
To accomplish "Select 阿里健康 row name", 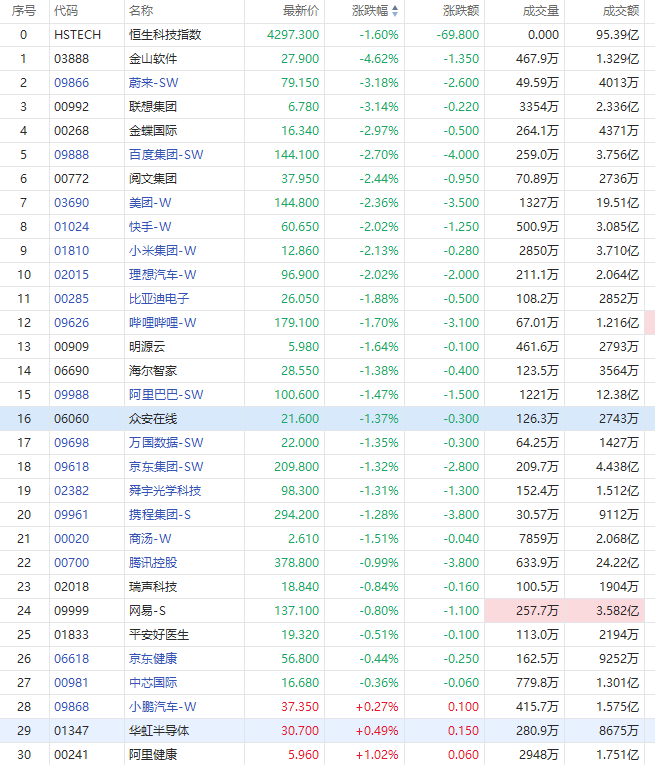I will [153, 755].
